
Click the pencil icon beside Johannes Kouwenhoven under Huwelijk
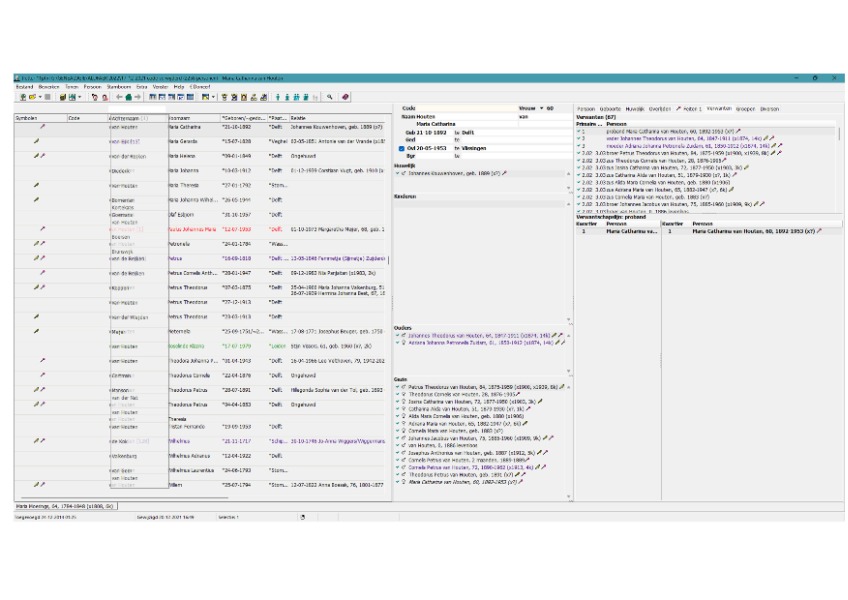coord(506,172)
